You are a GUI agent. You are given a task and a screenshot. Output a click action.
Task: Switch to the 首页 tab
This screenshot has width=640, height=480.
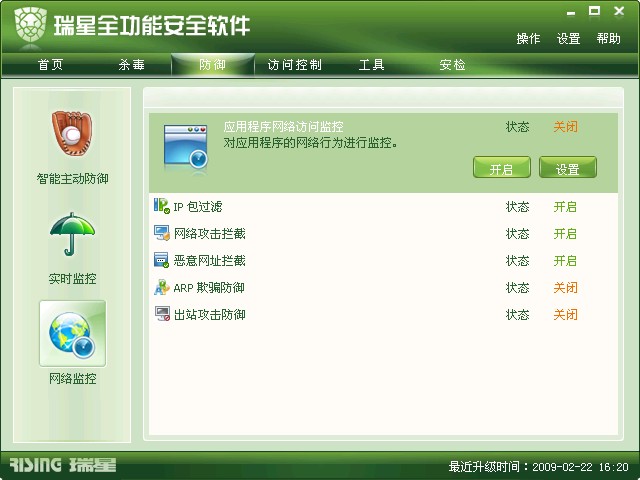(x=50, y=64)
